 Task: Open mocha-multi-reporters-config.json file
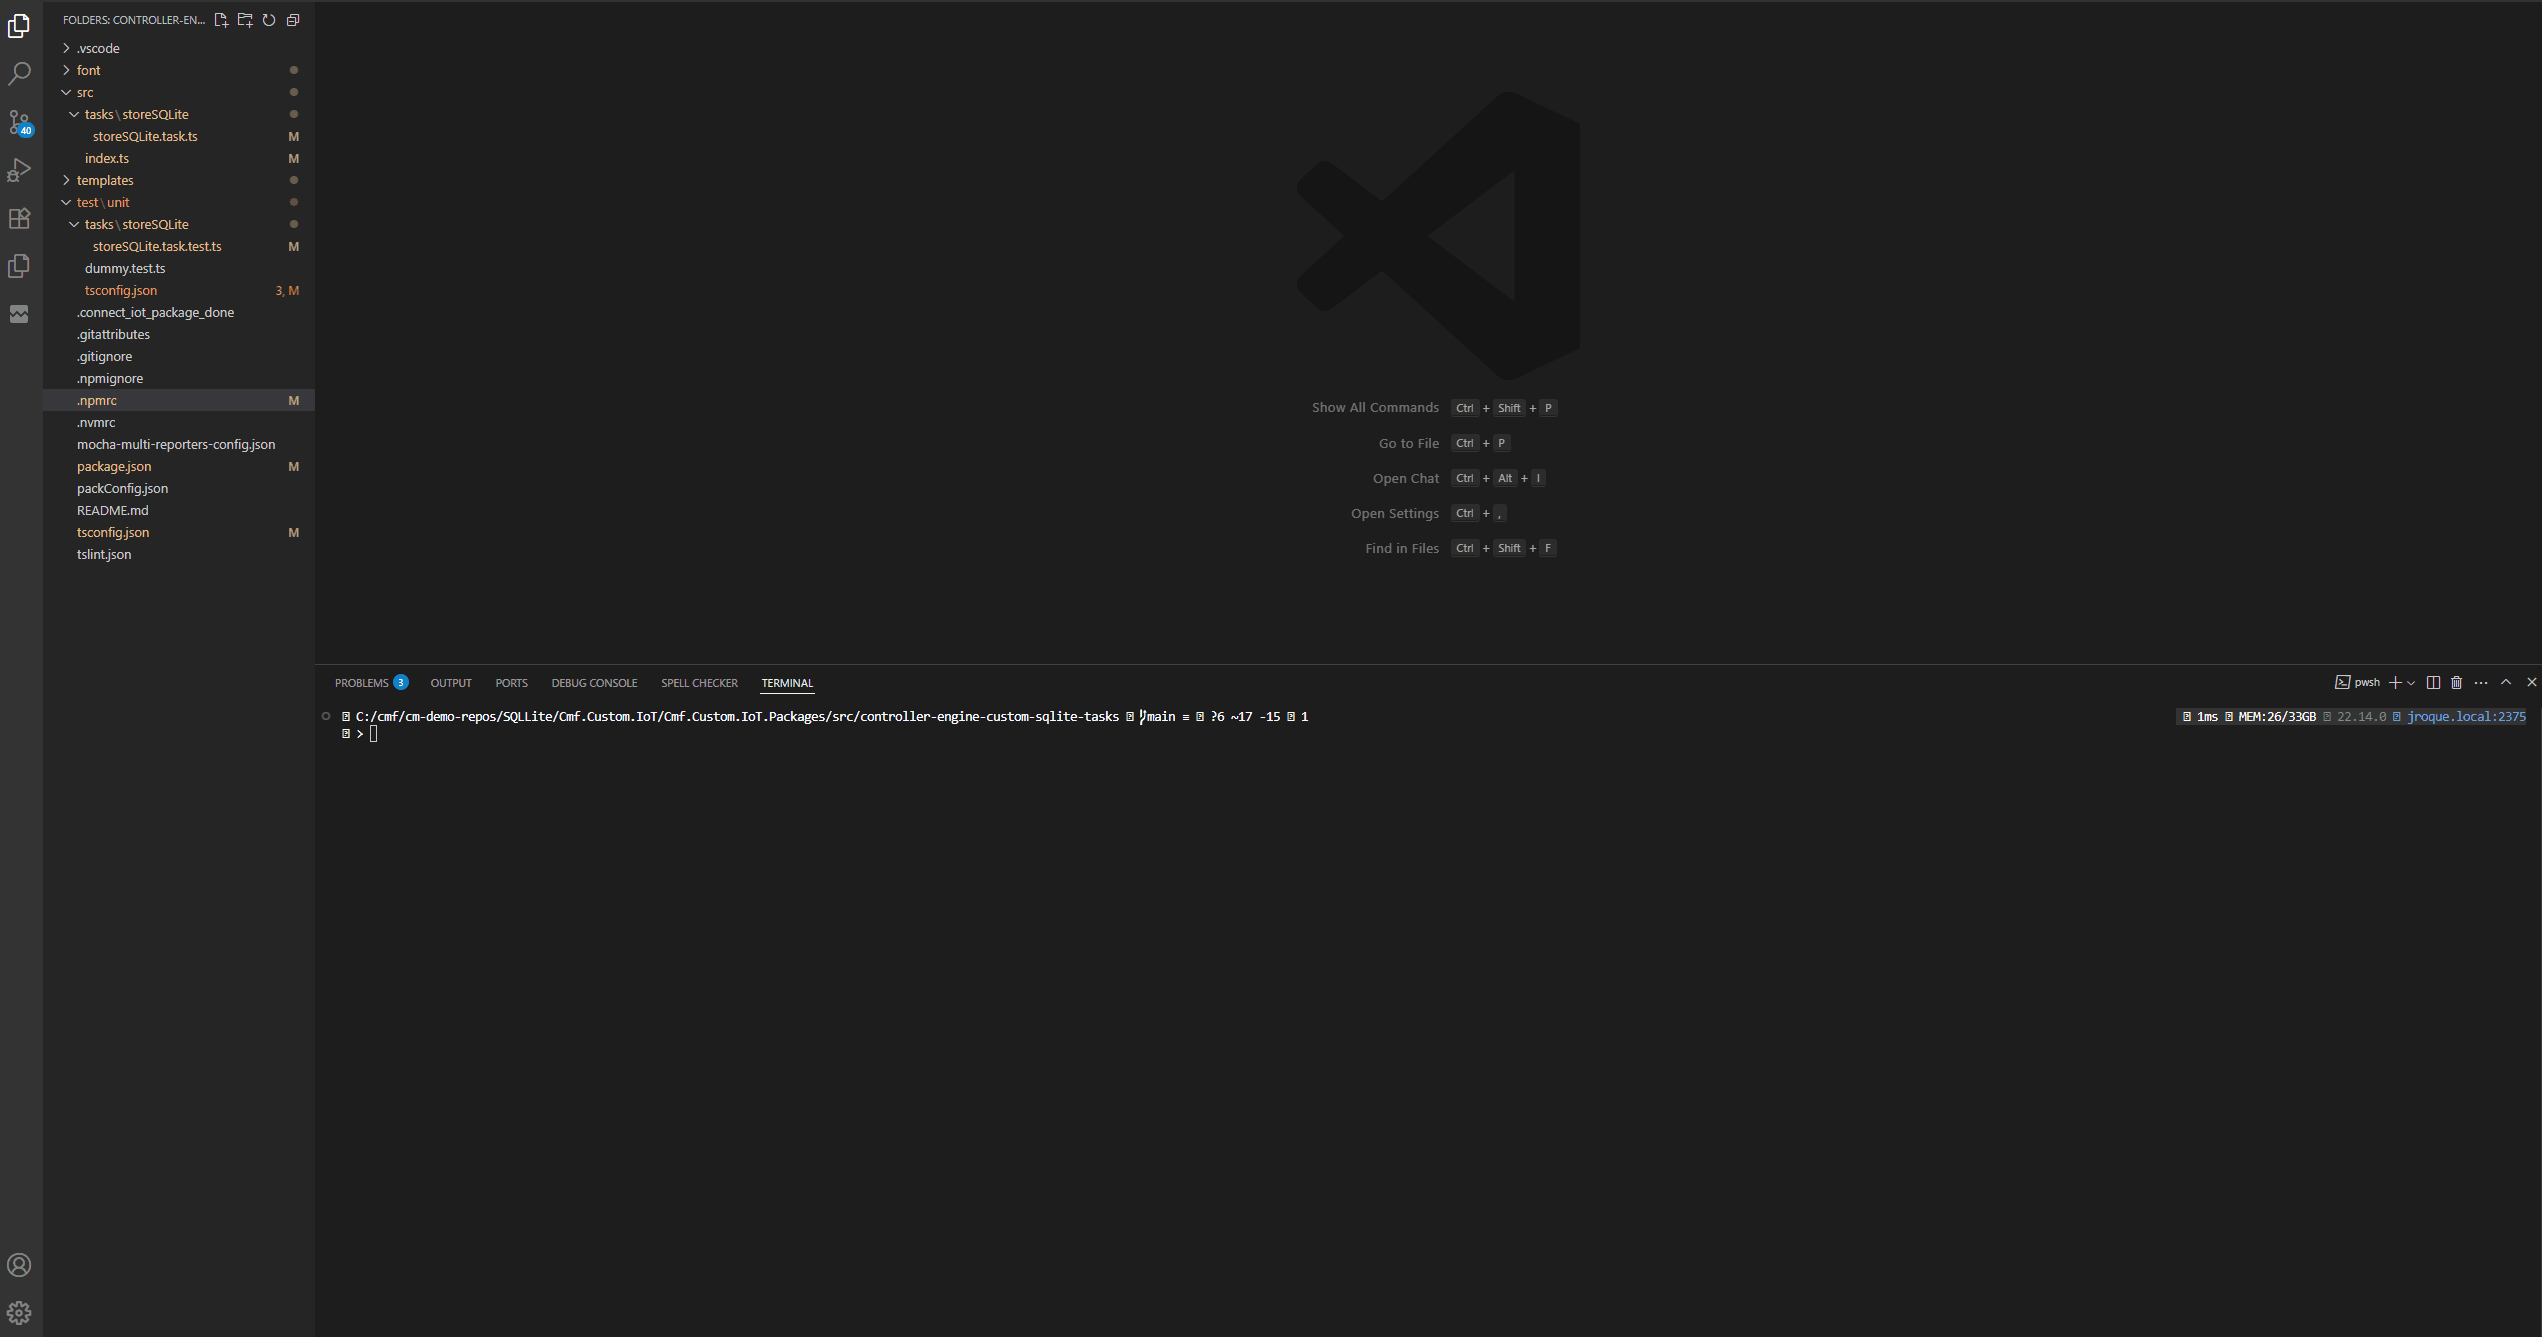pos(179,444)
